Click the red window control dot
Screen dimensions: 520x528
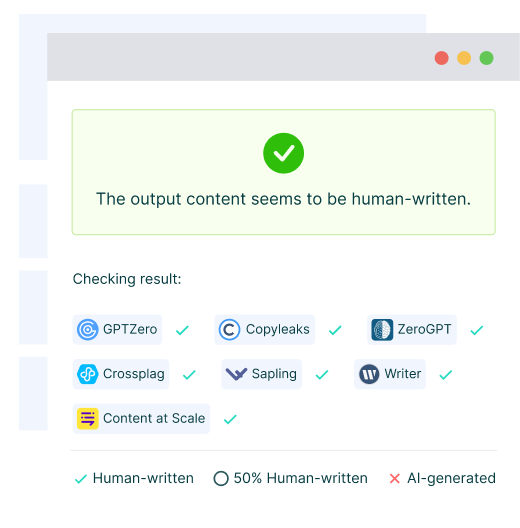tap(442, 58)
